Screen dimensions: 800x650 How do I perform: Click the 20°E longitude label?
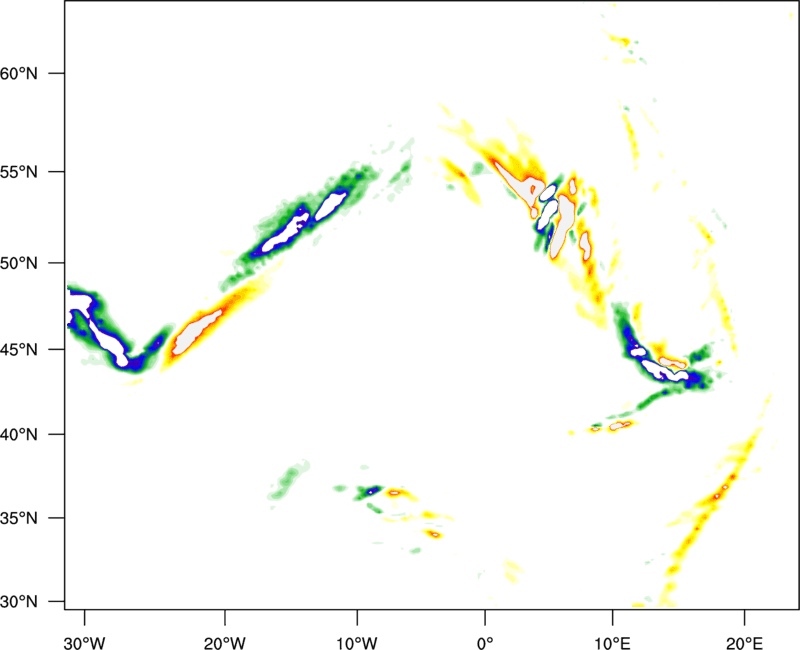pyautogui.click(x=744, y=643)
